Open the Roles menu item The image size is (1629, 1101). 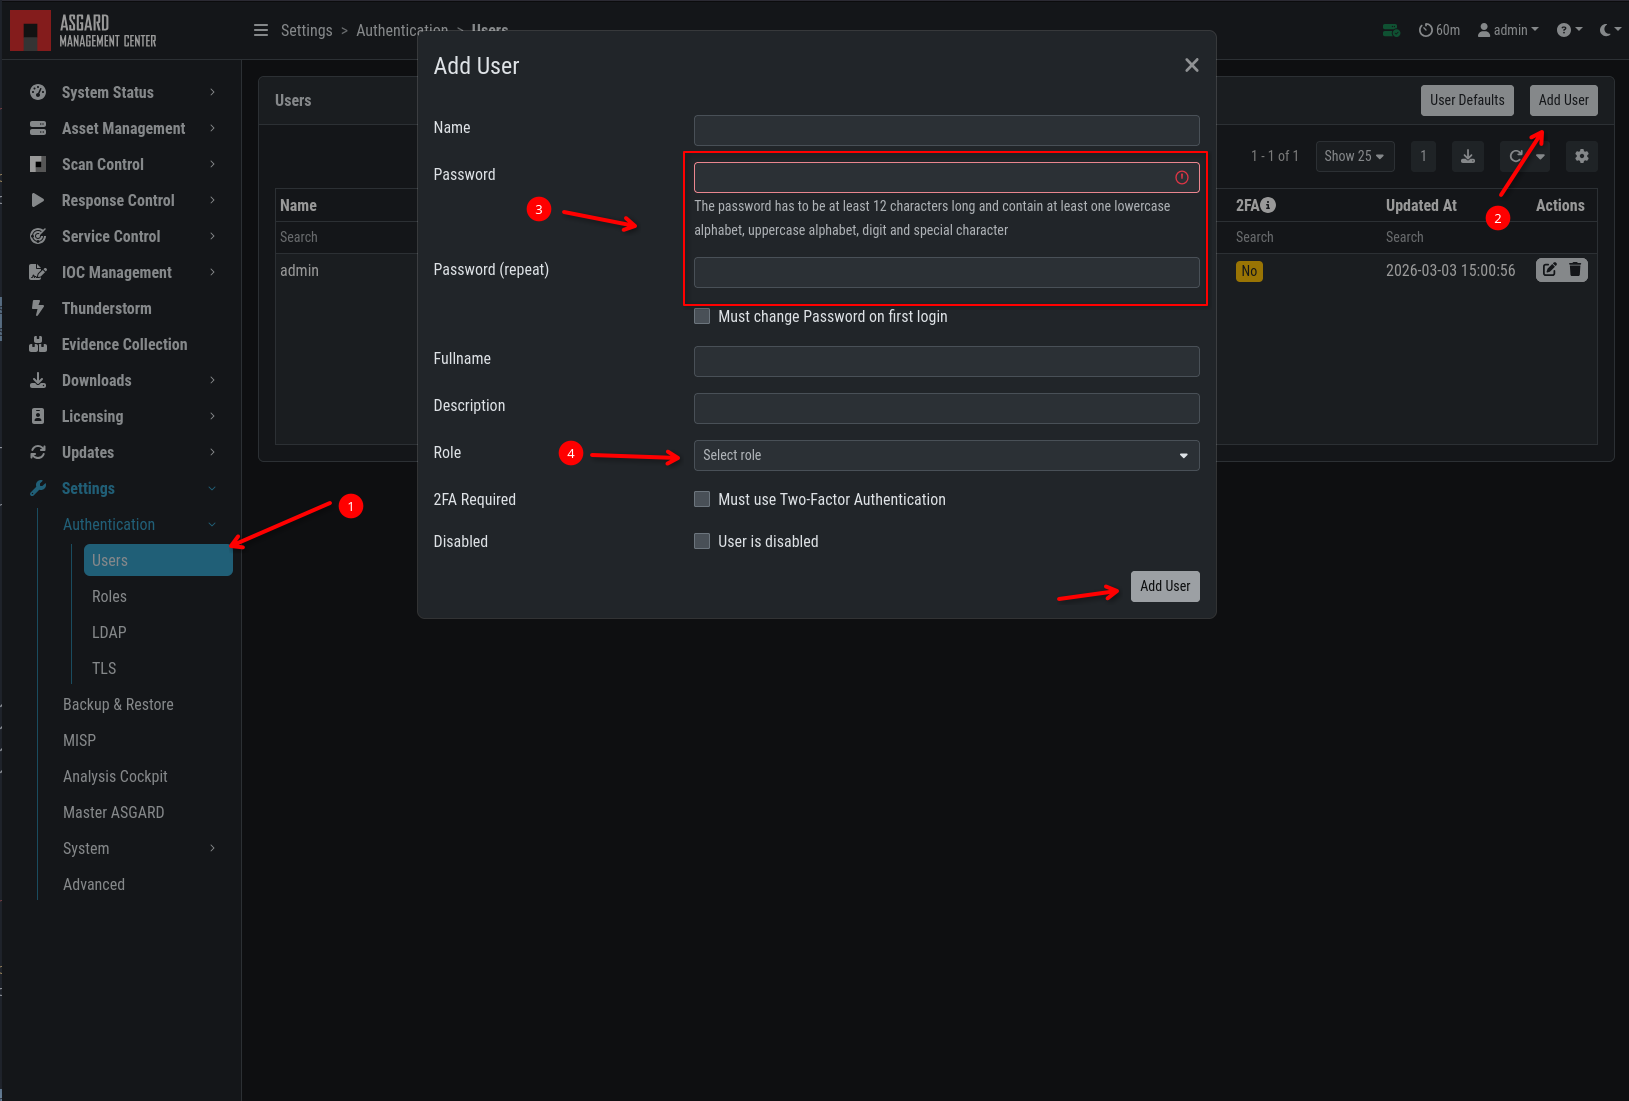[x=109, y=596]
